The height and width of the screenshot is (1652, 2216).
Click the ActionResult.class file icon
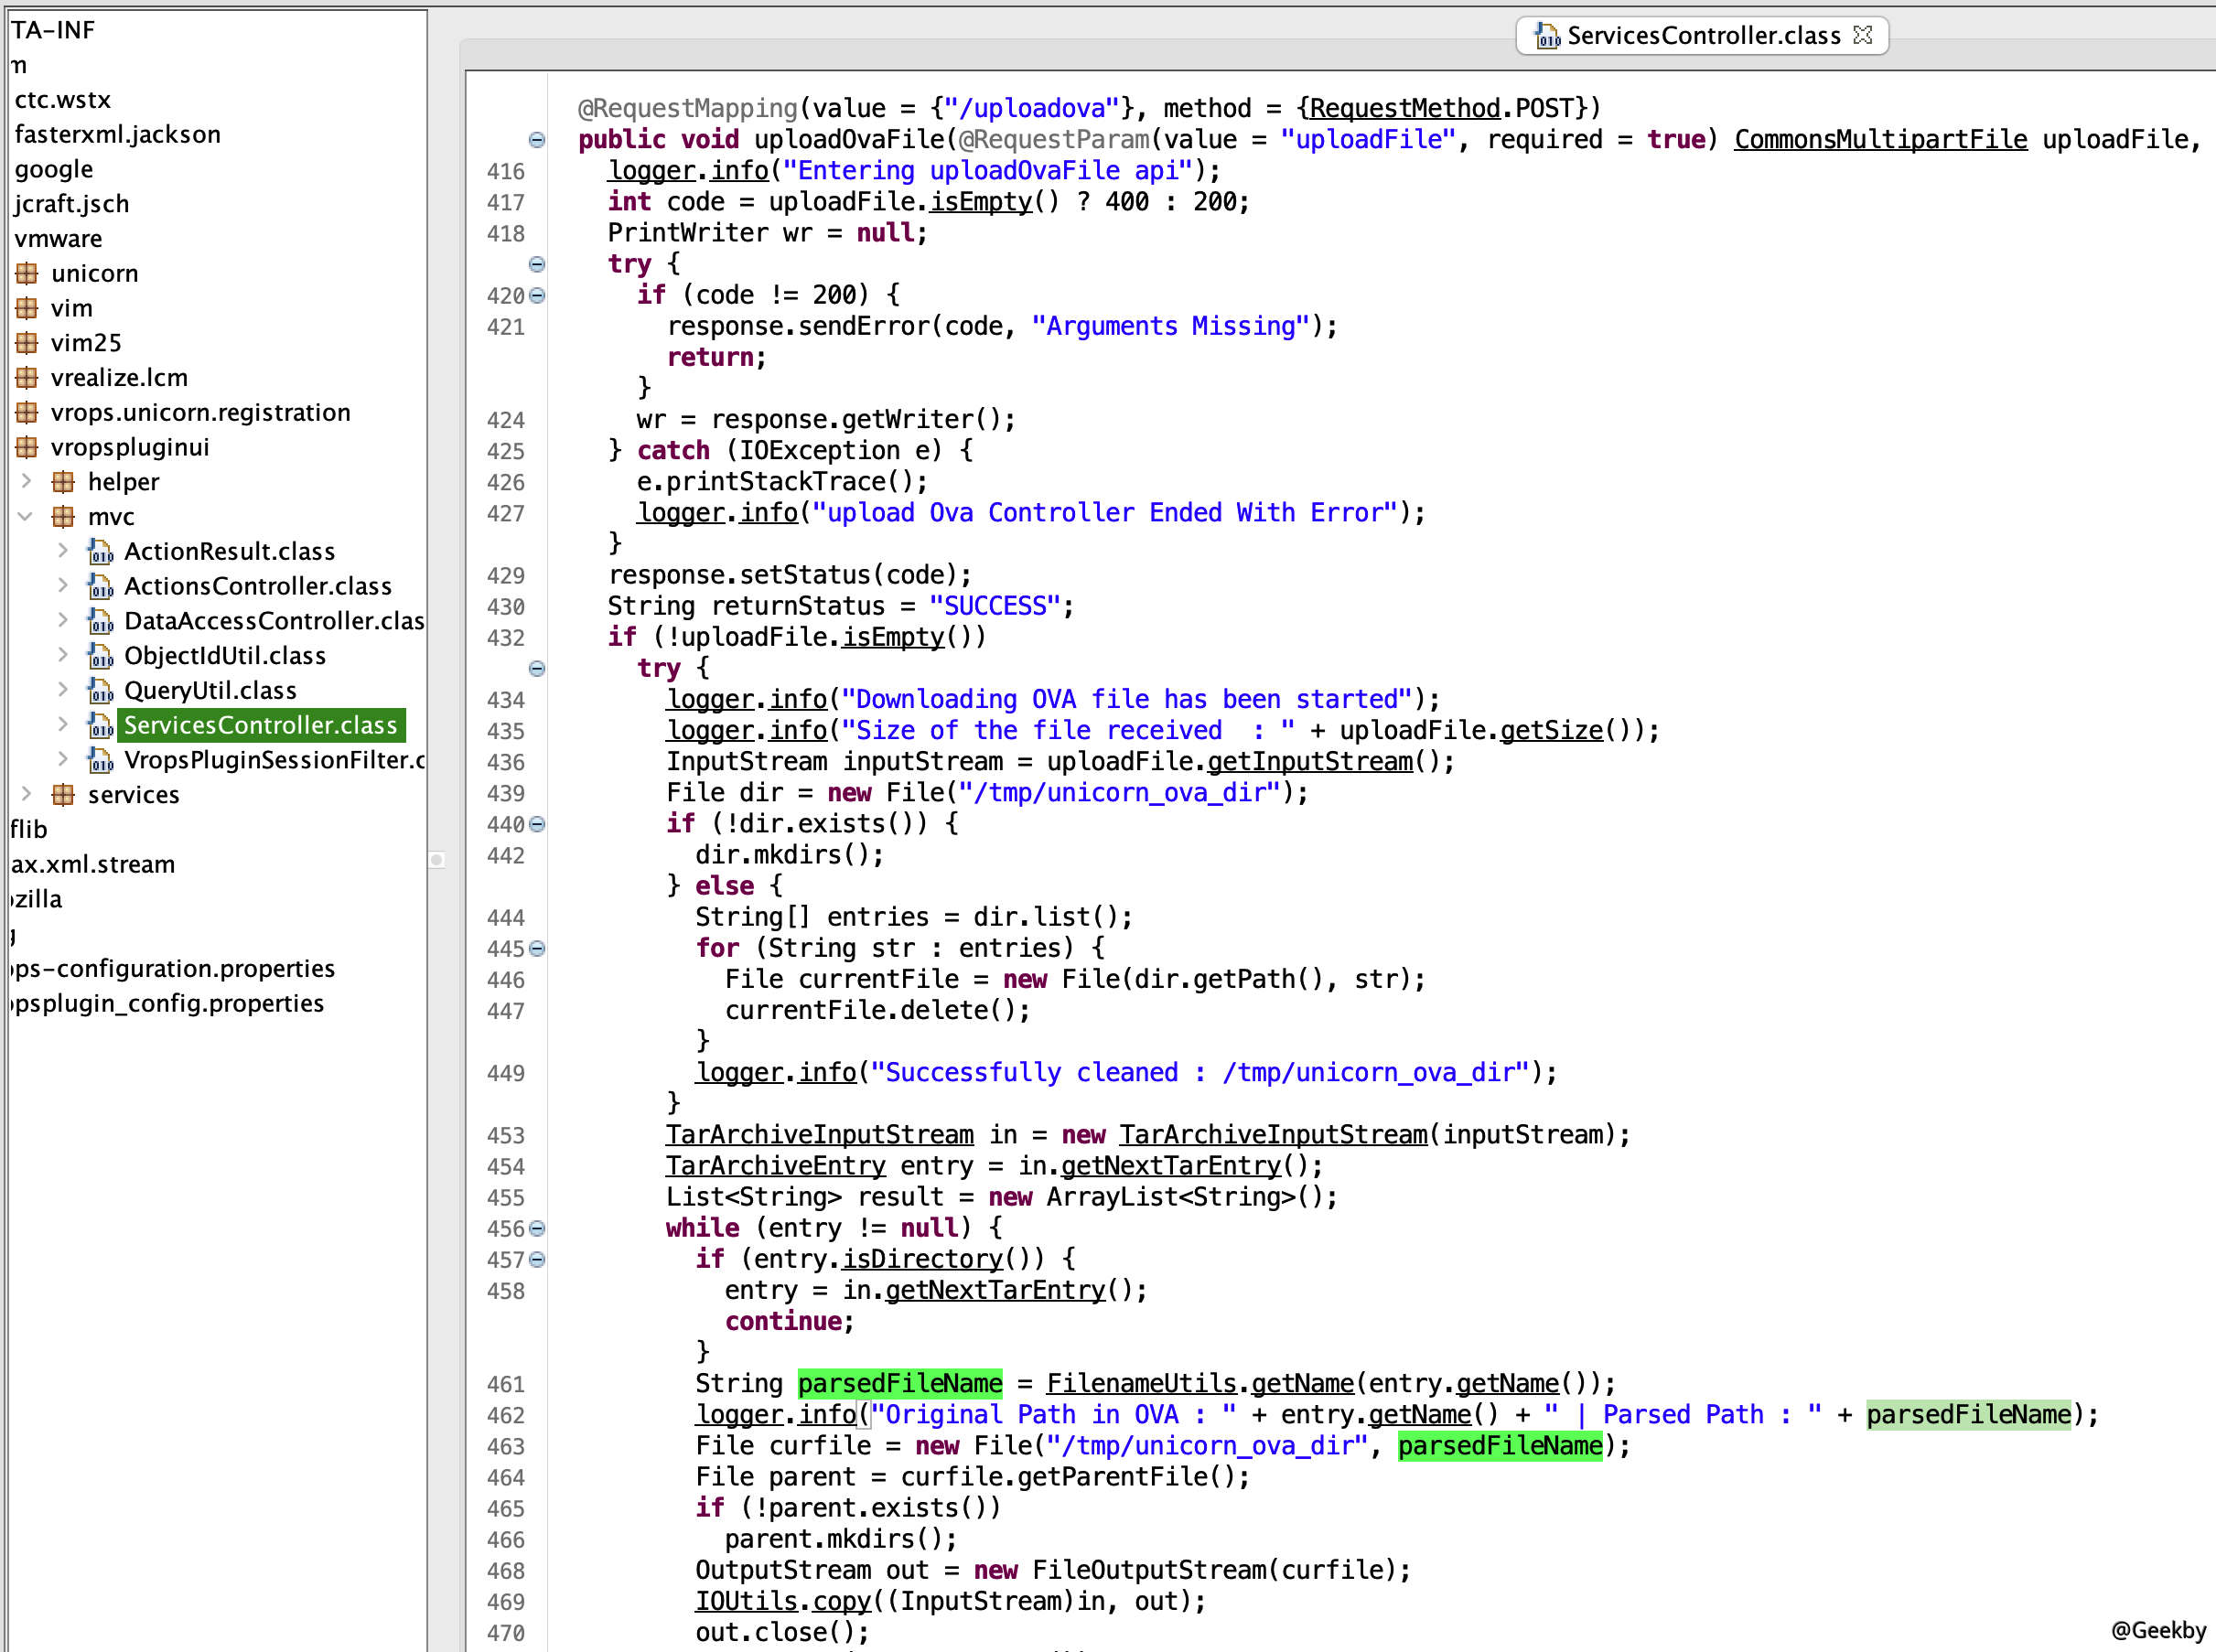[100, 552]
